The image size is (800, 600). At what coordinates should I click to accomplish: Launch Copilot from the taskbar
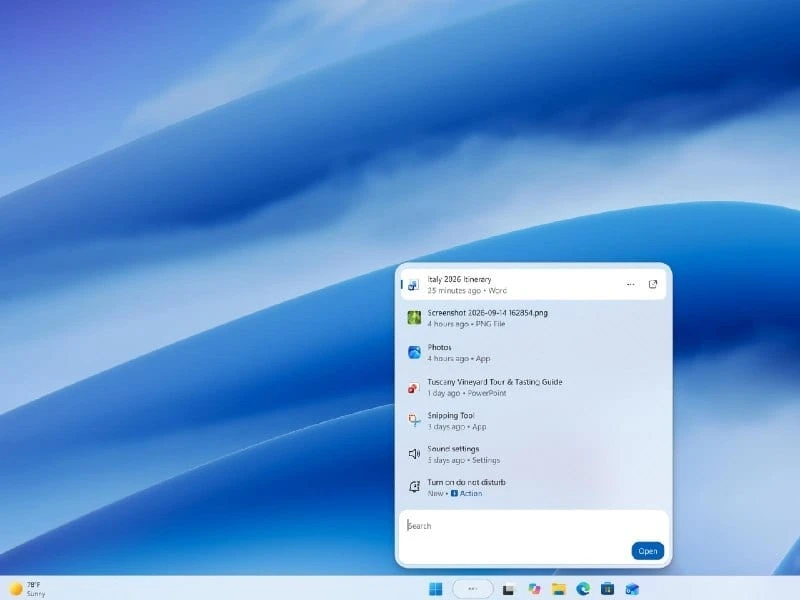point(534,589)
